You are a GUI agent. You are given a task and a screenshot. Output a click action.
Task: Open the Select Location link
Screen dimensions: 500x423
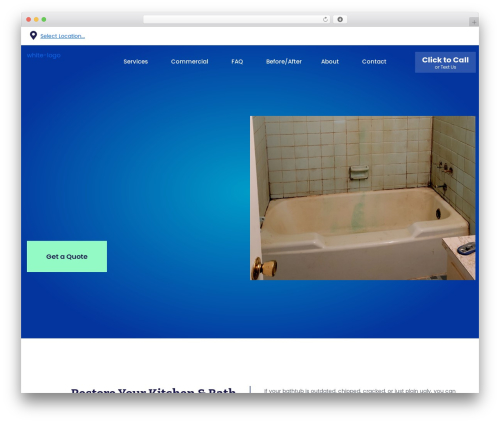63,36
